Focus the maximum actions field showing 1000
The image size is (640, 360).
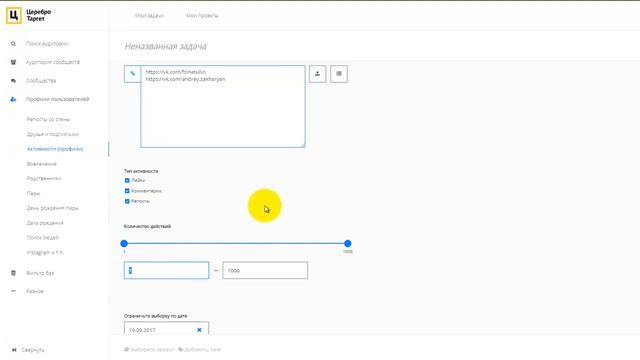265,271
